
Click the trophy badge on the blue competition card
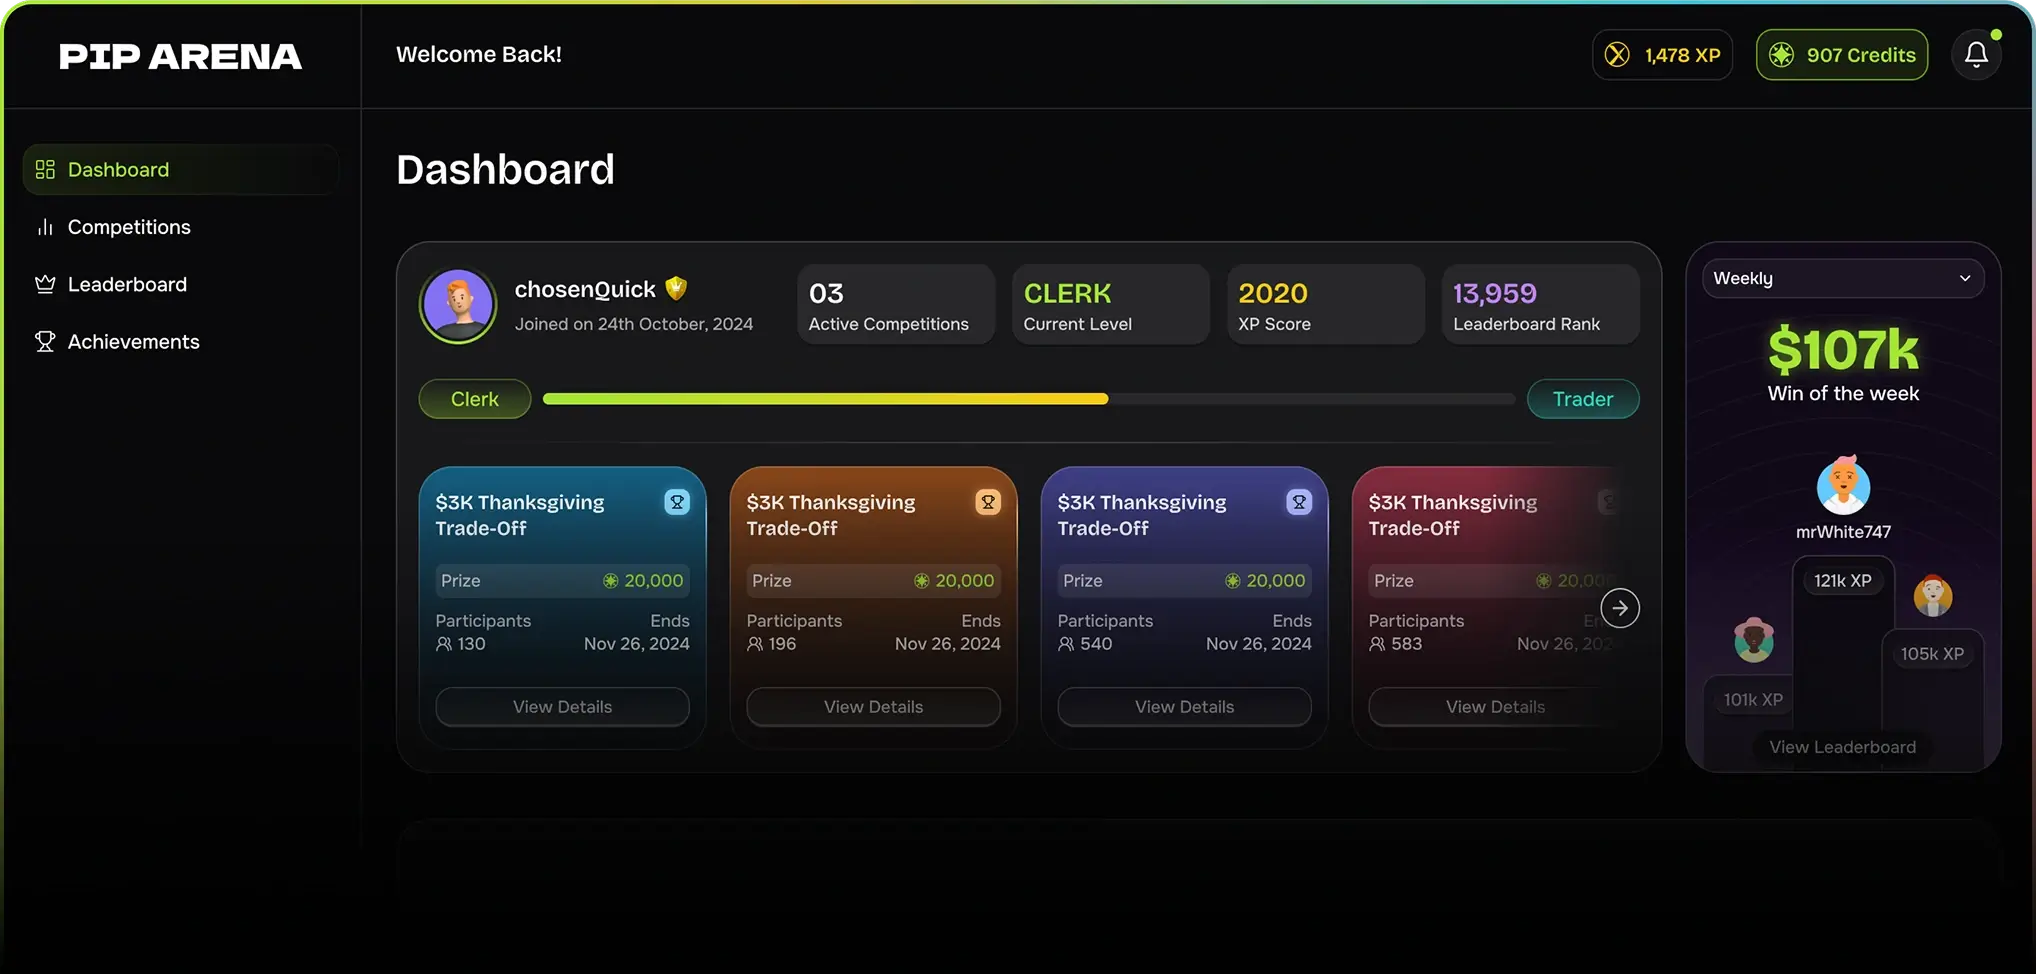point(677,502)
